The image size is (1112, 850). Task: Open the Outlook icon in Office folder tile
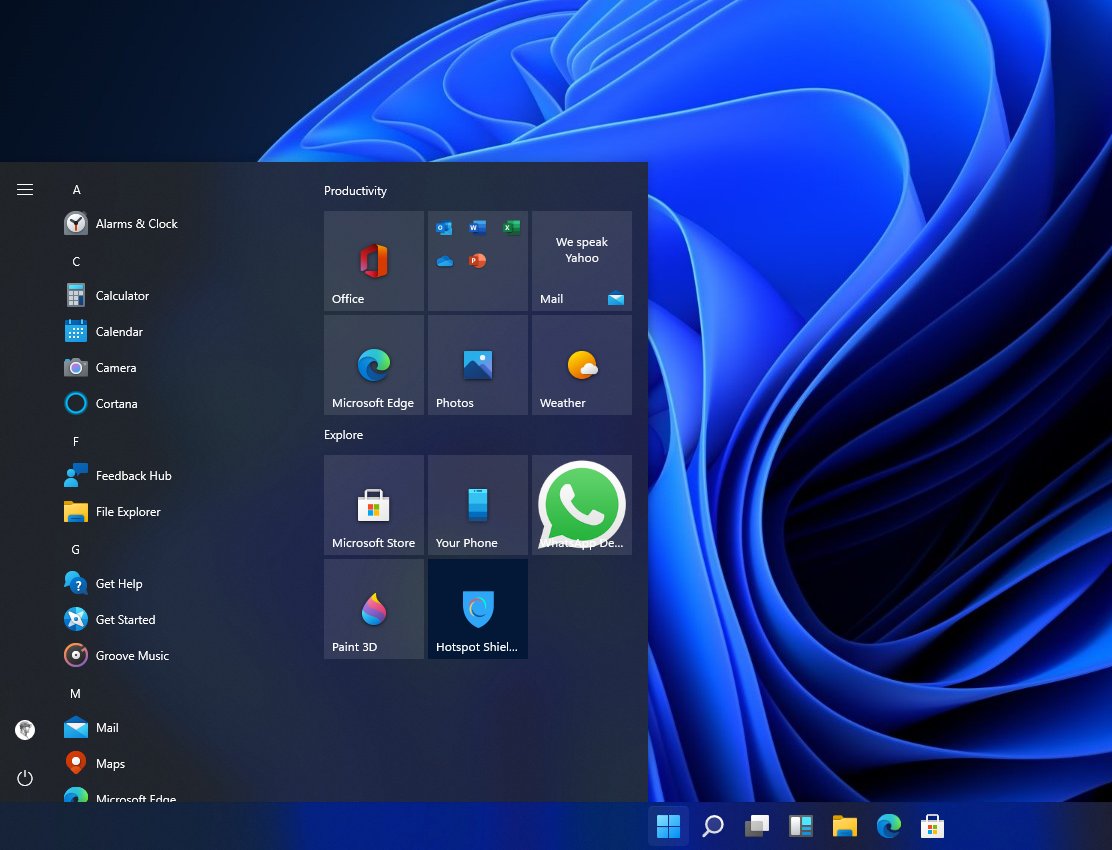(x=445, y=228)
